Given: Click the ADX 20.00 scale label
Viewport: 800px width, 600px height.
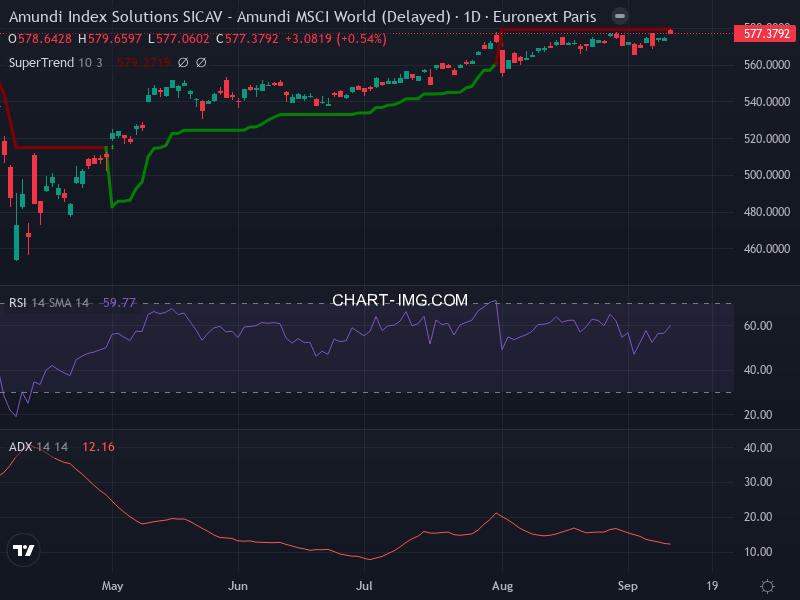Looking at the screenshot, I should 758,517.
